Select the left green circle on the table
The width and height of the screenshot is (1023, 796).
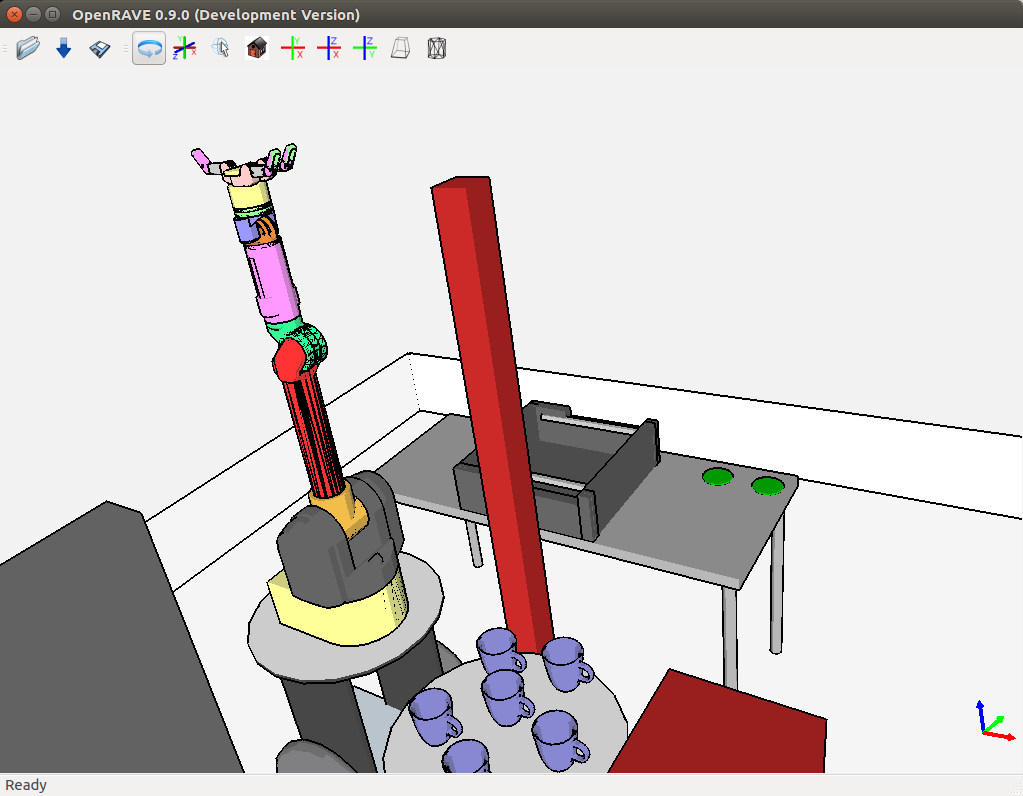coord(717,477)
